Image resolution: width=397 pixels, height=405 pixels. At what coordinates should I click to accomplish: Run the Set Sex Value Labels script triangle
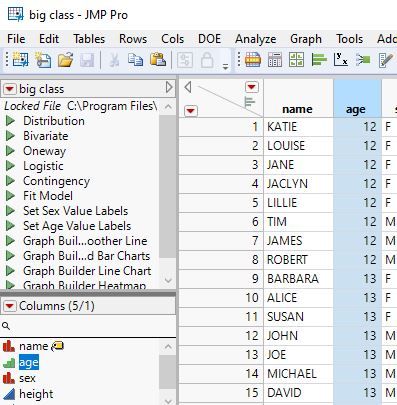point(10,211)
